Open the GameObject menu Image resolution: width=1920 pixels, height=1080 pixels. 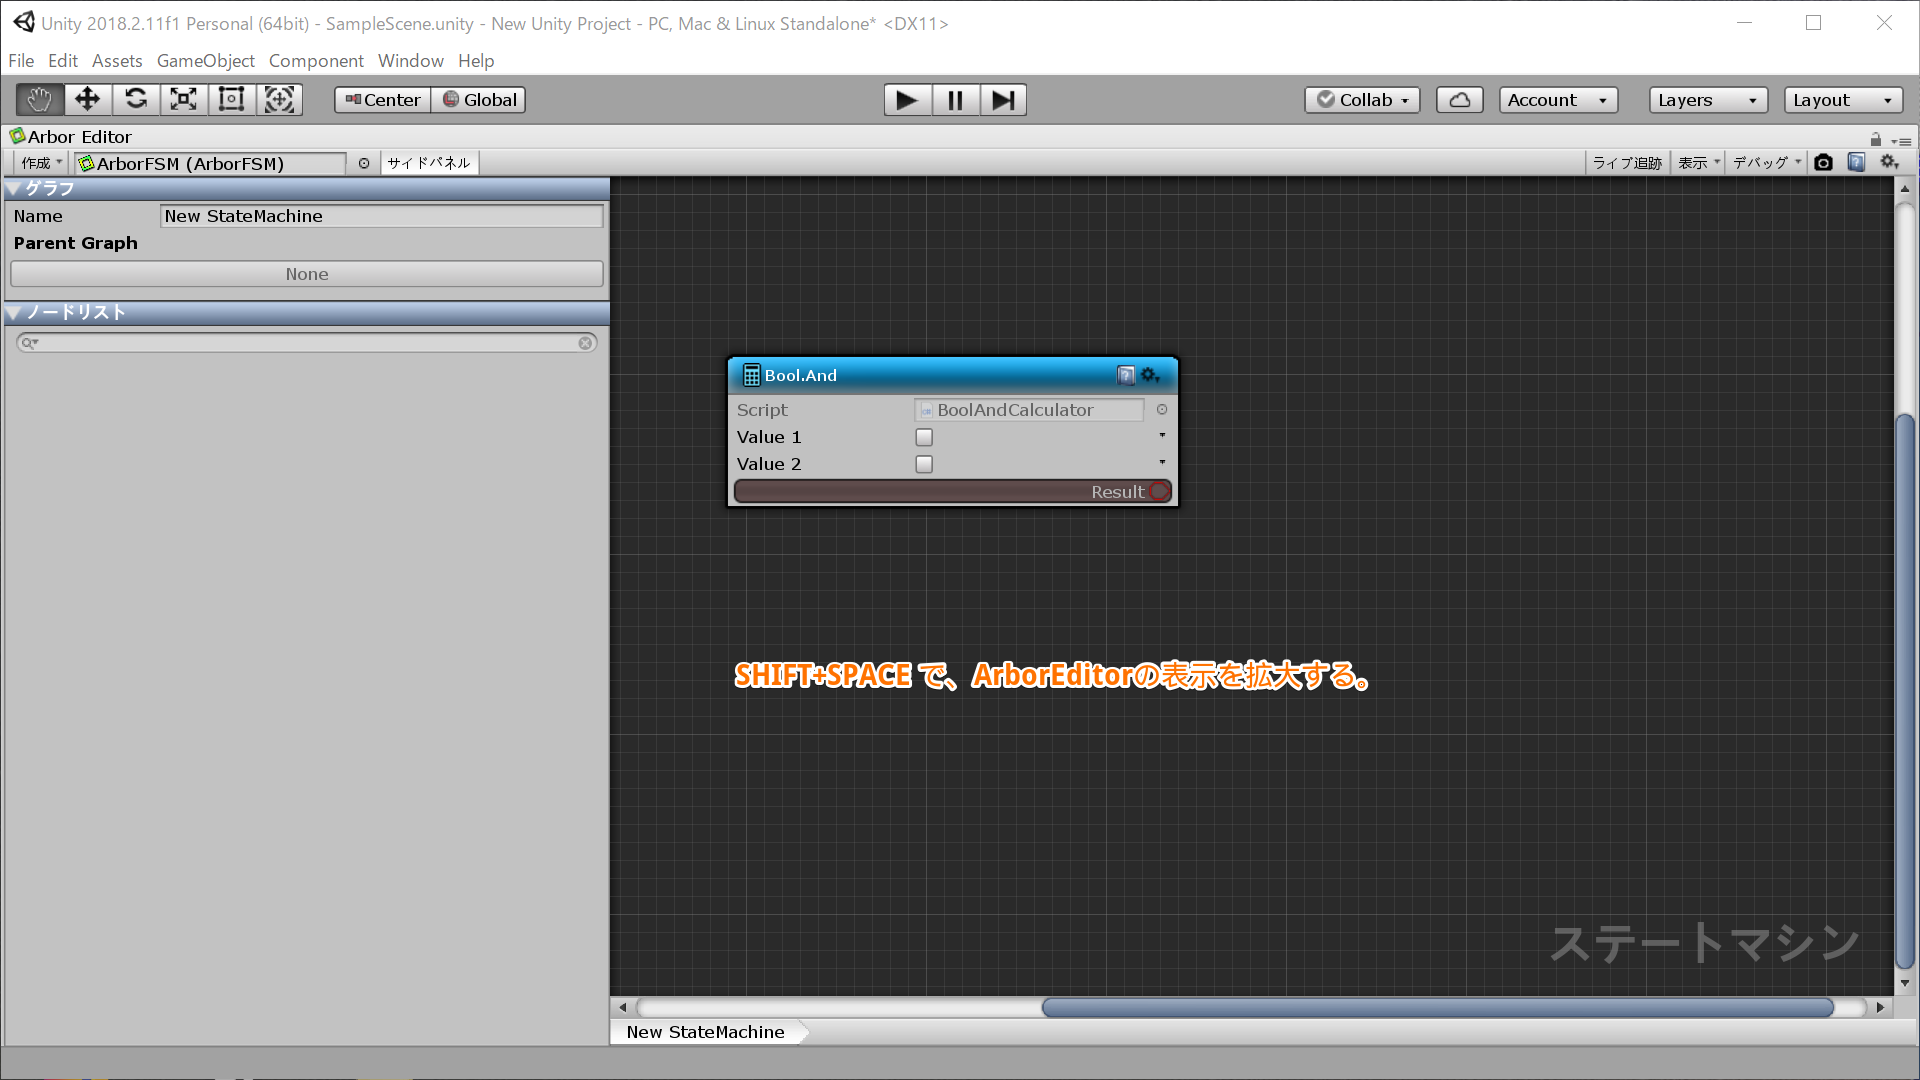point(205,61)
